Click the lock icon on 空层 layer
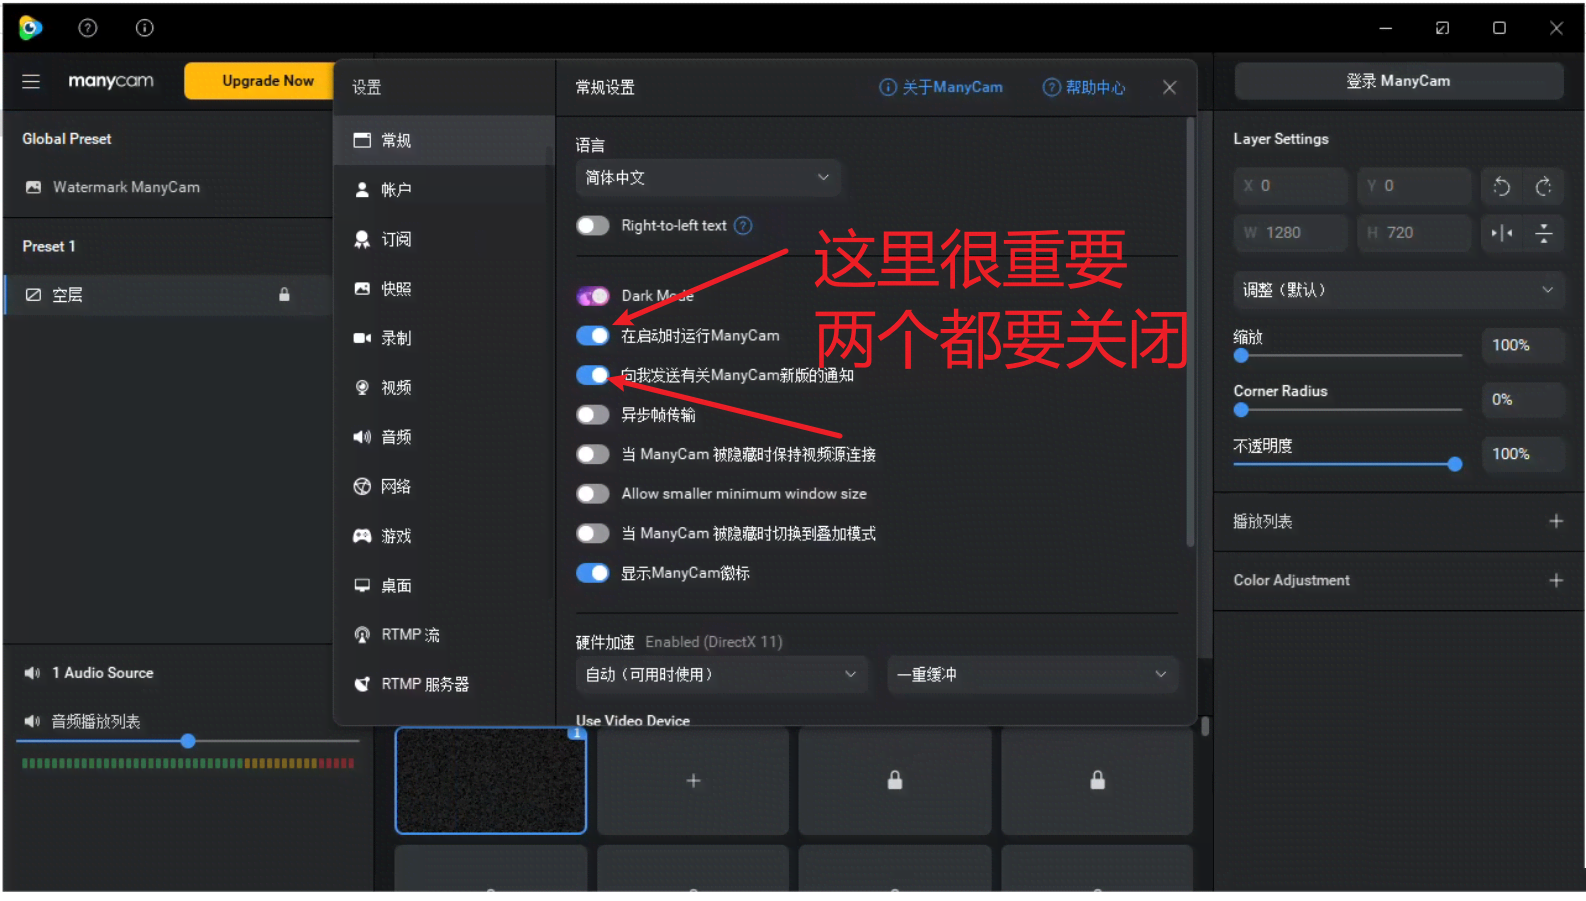This screenshot has height=901, width=1586. pos(284,295)
